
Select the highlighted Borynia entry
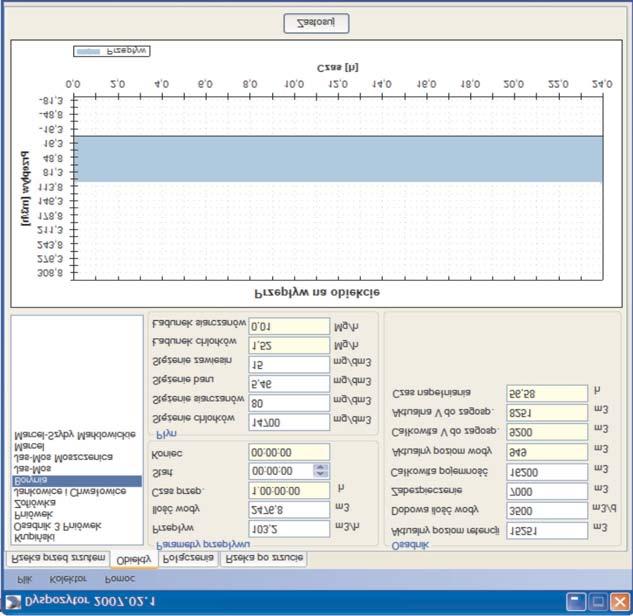click(77, 480)
